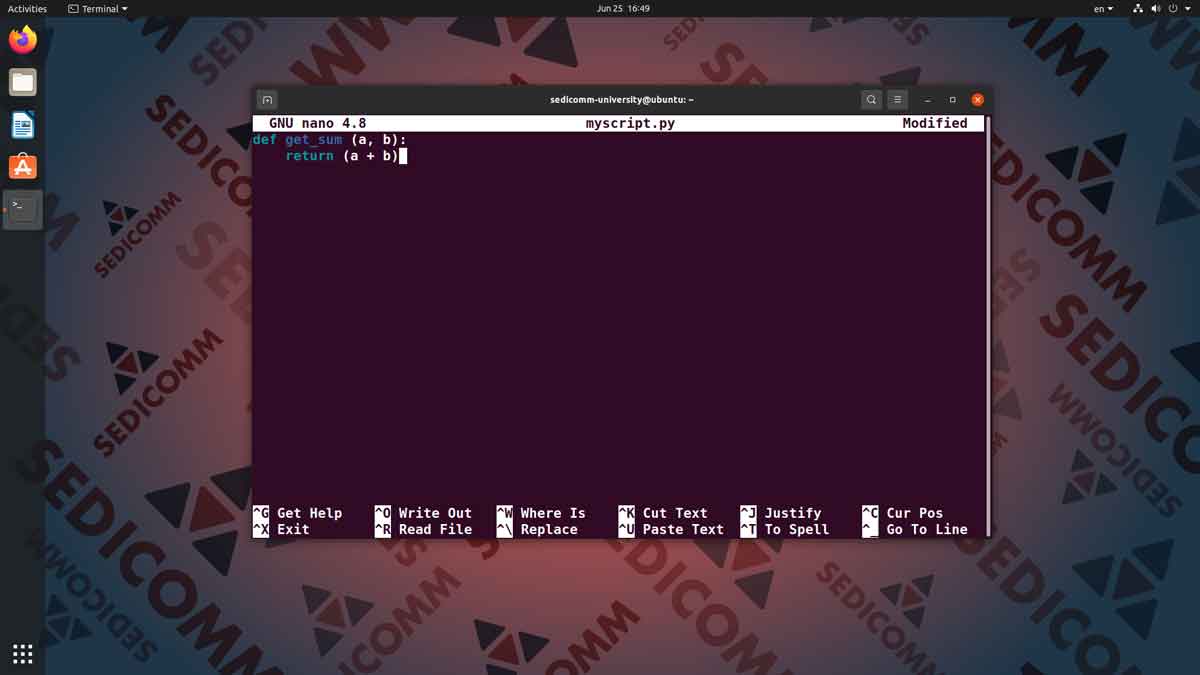1200x675 pixels.
Task: Open the Files manager in dock
Action: [x=23, y=82]
